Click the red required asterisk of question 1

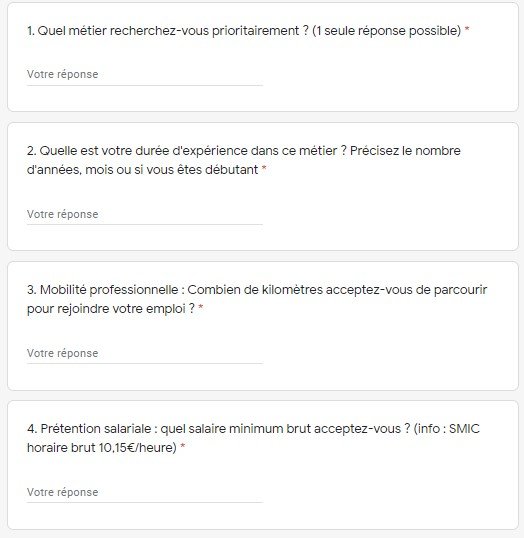467,30
